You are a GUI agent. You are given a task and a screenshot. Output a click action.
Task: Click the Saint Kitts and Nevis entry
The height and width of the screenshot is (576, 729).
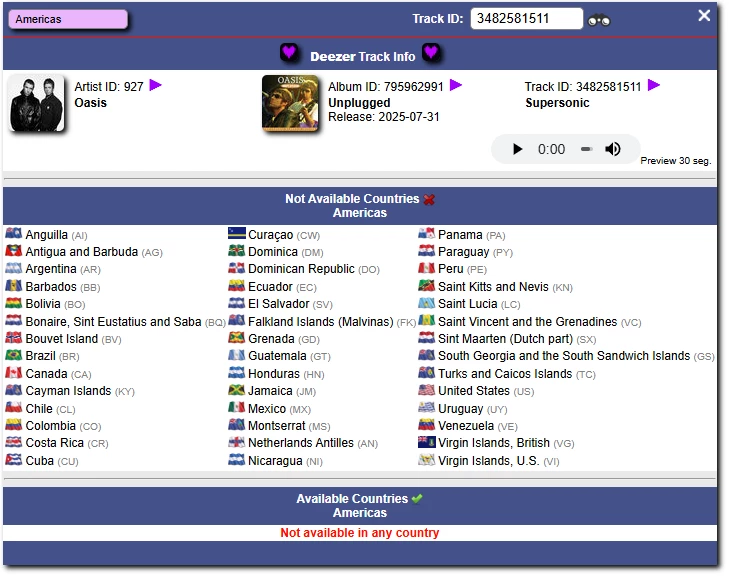coord(495,286)
